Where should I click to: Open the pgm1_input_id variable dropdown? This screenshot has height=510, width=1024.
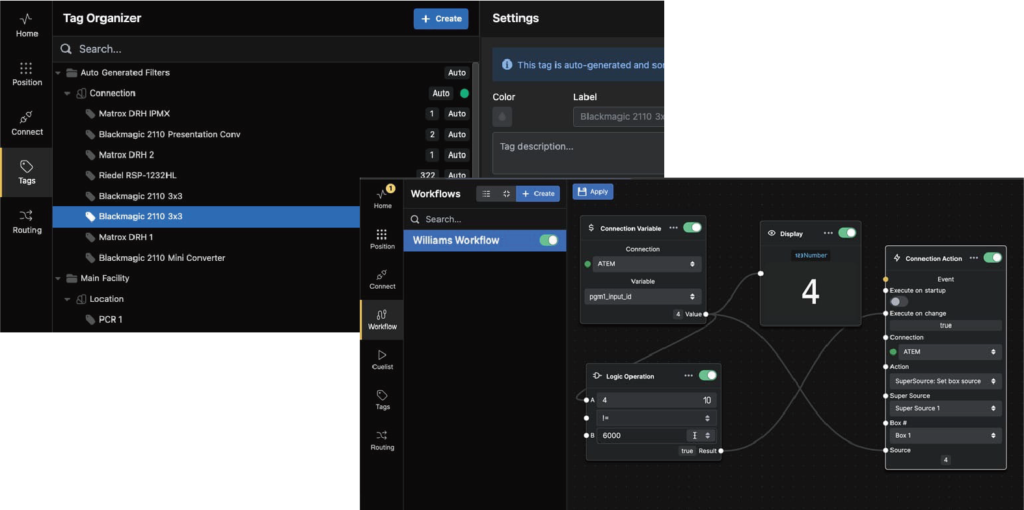click(642, 297)
